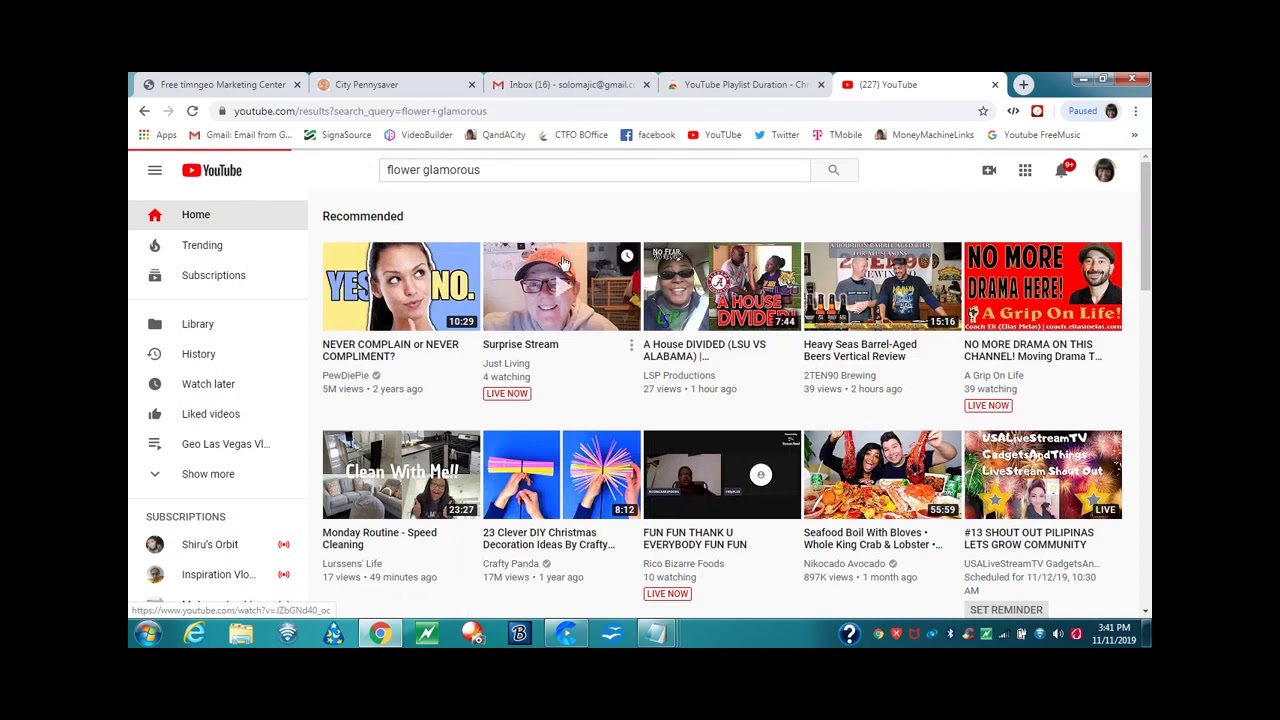Image resolution: width=1280 pixels, height=720 pixels.
Task: Open the Clean With Me thumbnail
Action: [401, 475]
